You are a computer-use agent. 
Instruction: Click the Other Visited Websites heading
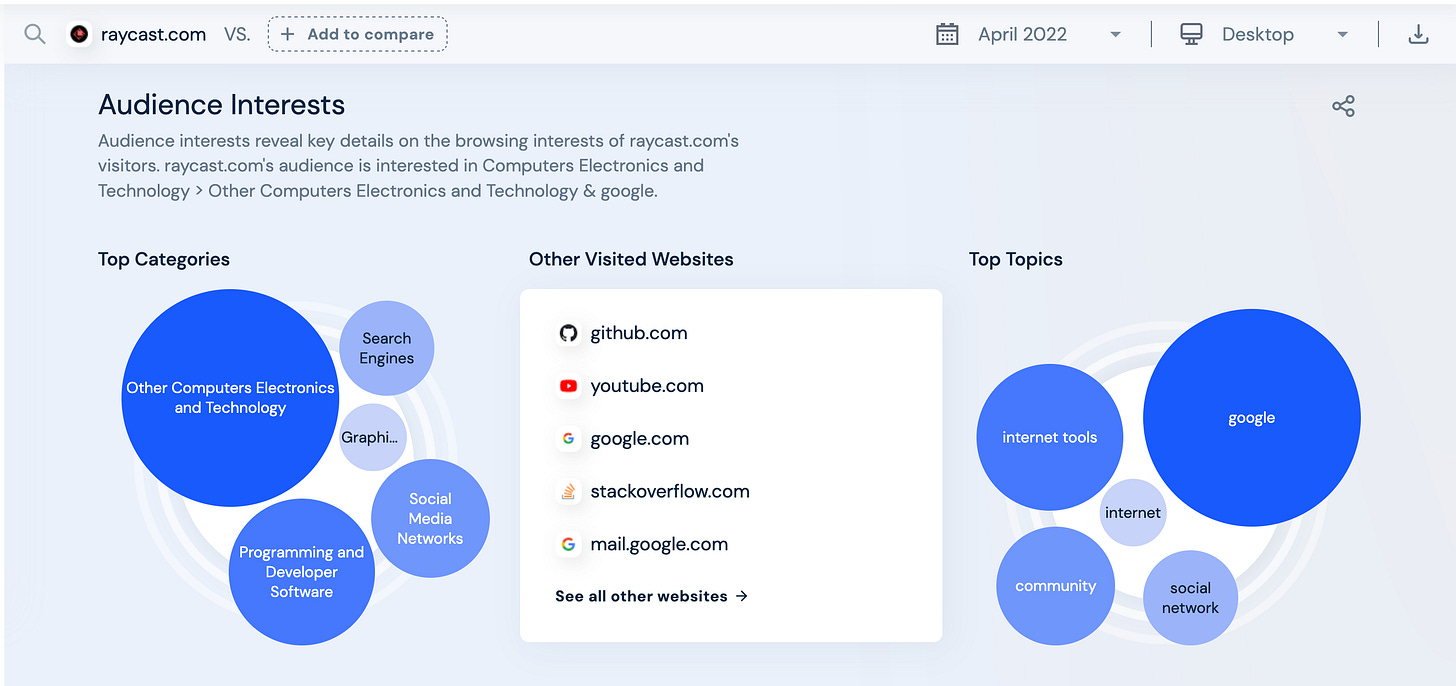(631, 259)
